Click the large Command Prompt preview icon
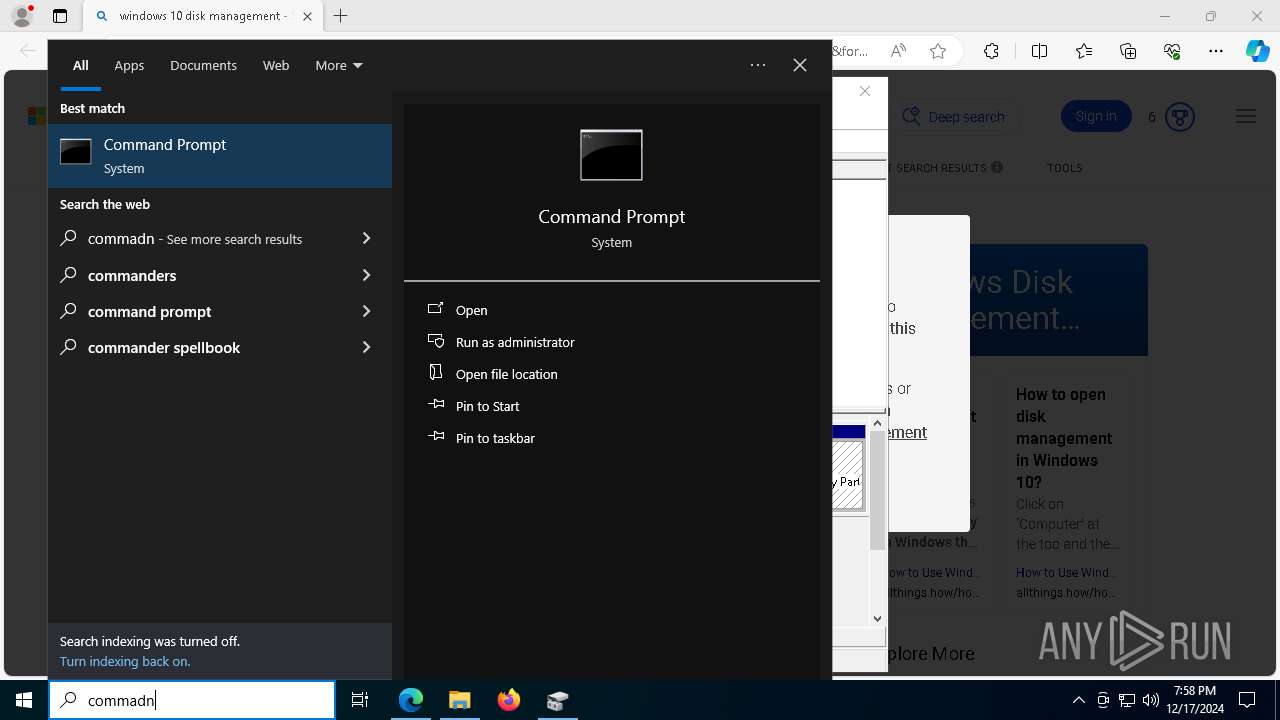 (x=611, y=155)
